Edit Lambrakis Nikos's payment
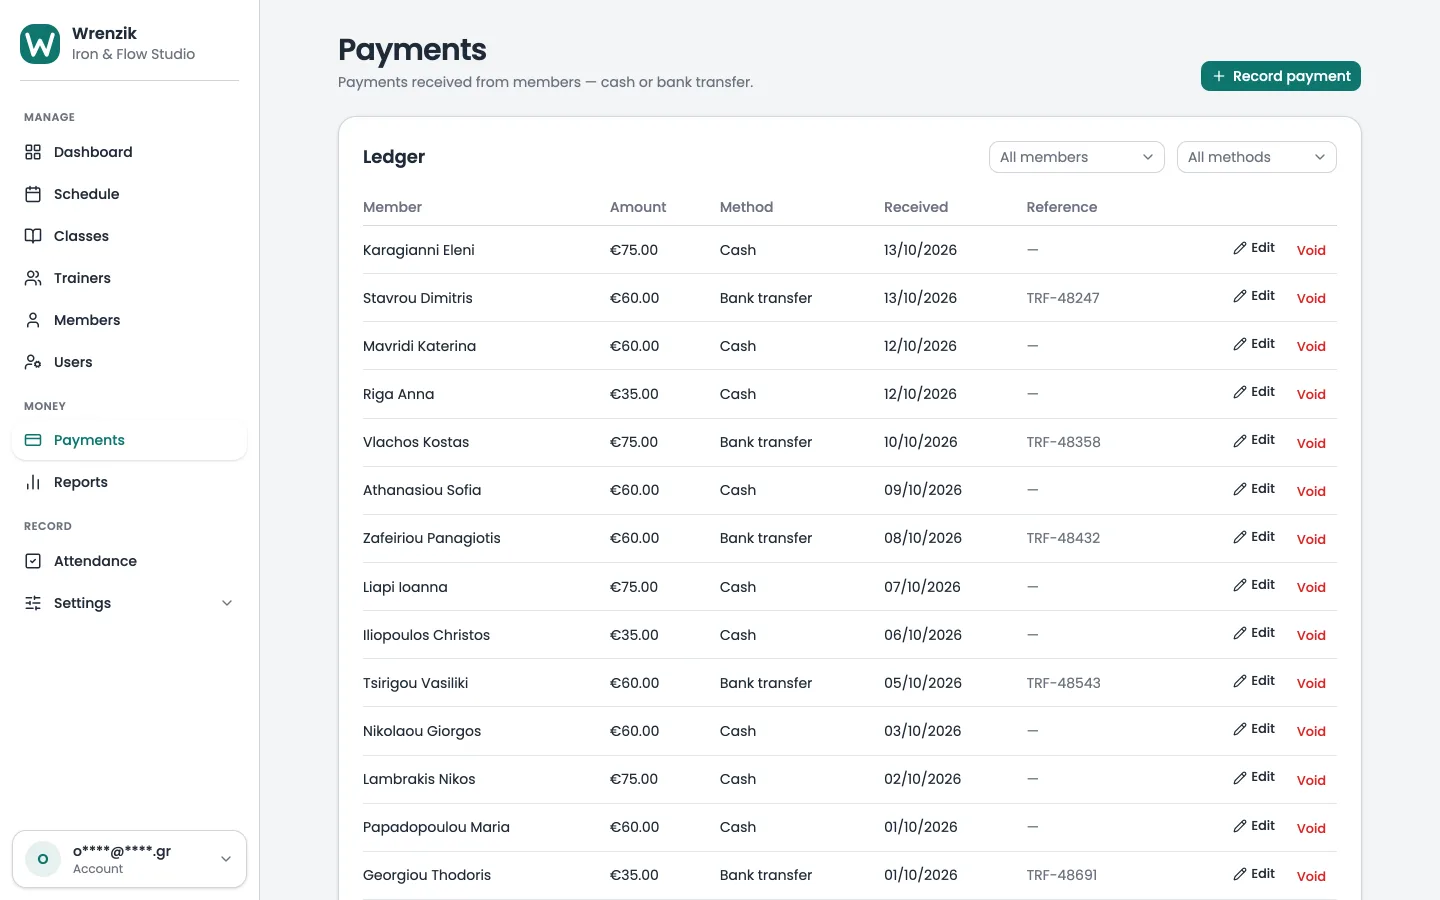This screenshot has width=1440, height=900. click(1254, 777)
